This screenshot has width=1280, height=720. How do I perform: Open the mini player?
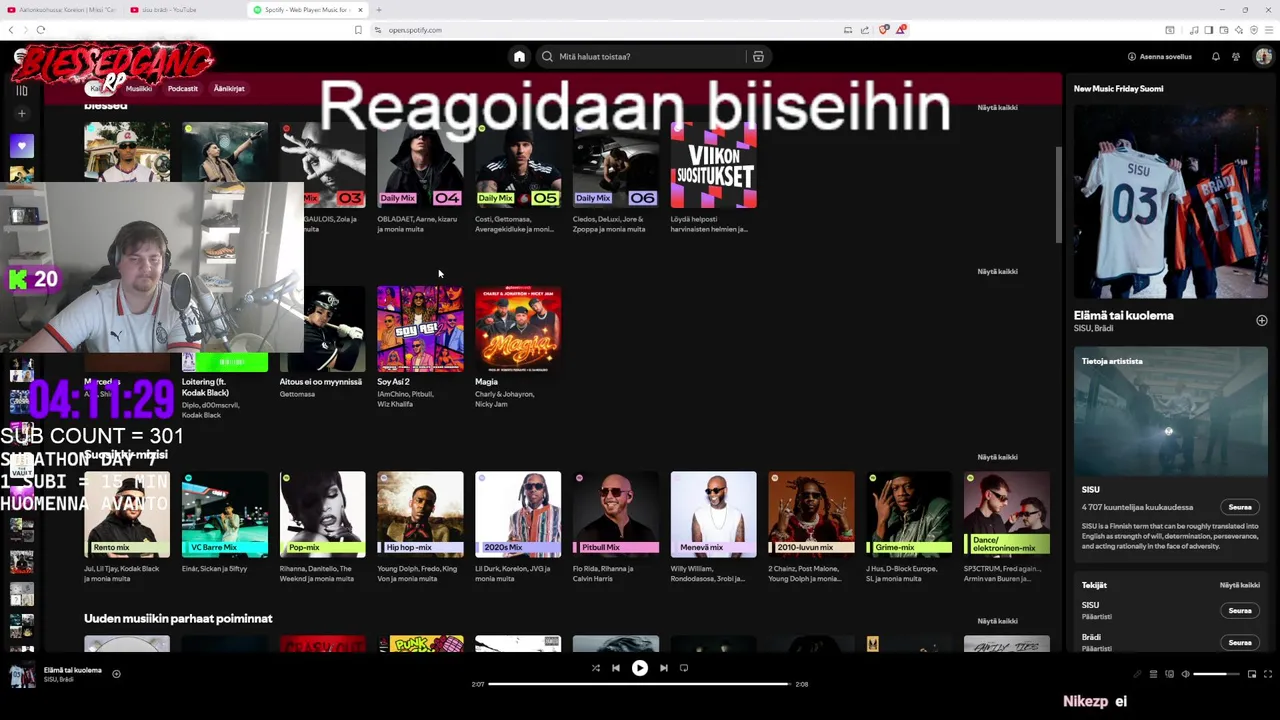click(x=1251, y=674)
